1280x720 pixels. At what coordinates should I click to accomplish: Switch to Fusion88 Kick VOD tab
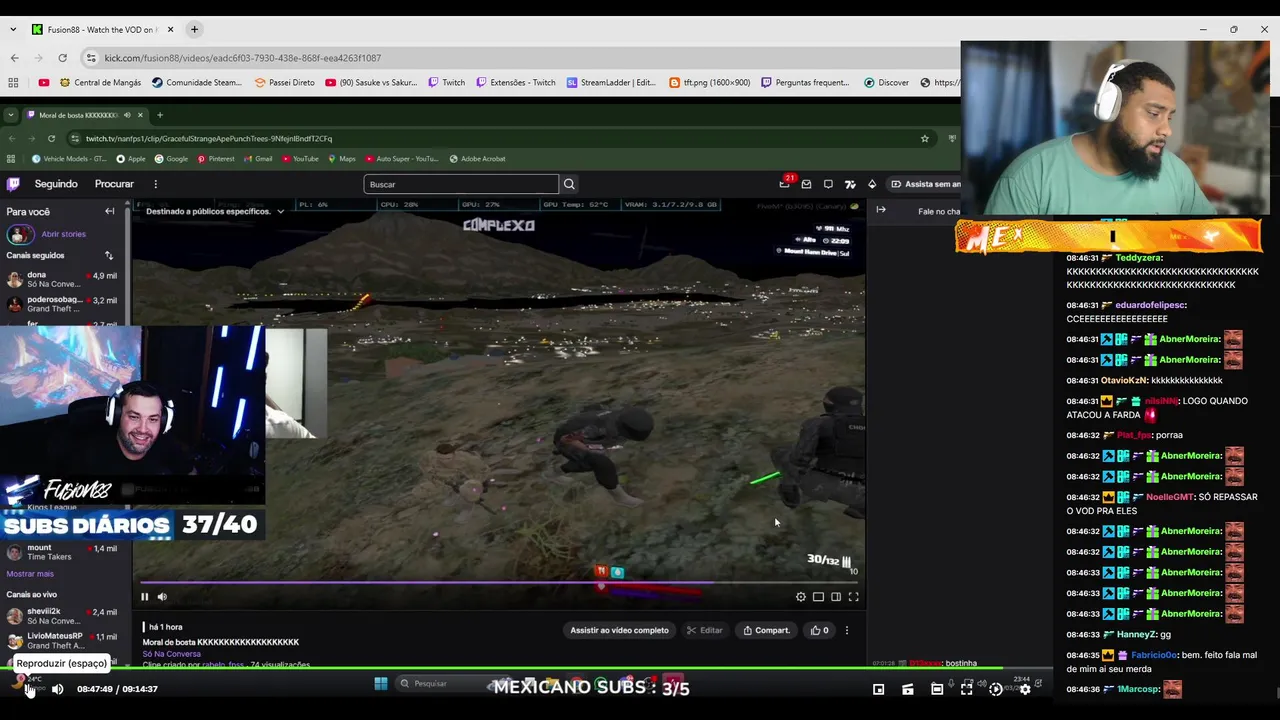point(102,30)
